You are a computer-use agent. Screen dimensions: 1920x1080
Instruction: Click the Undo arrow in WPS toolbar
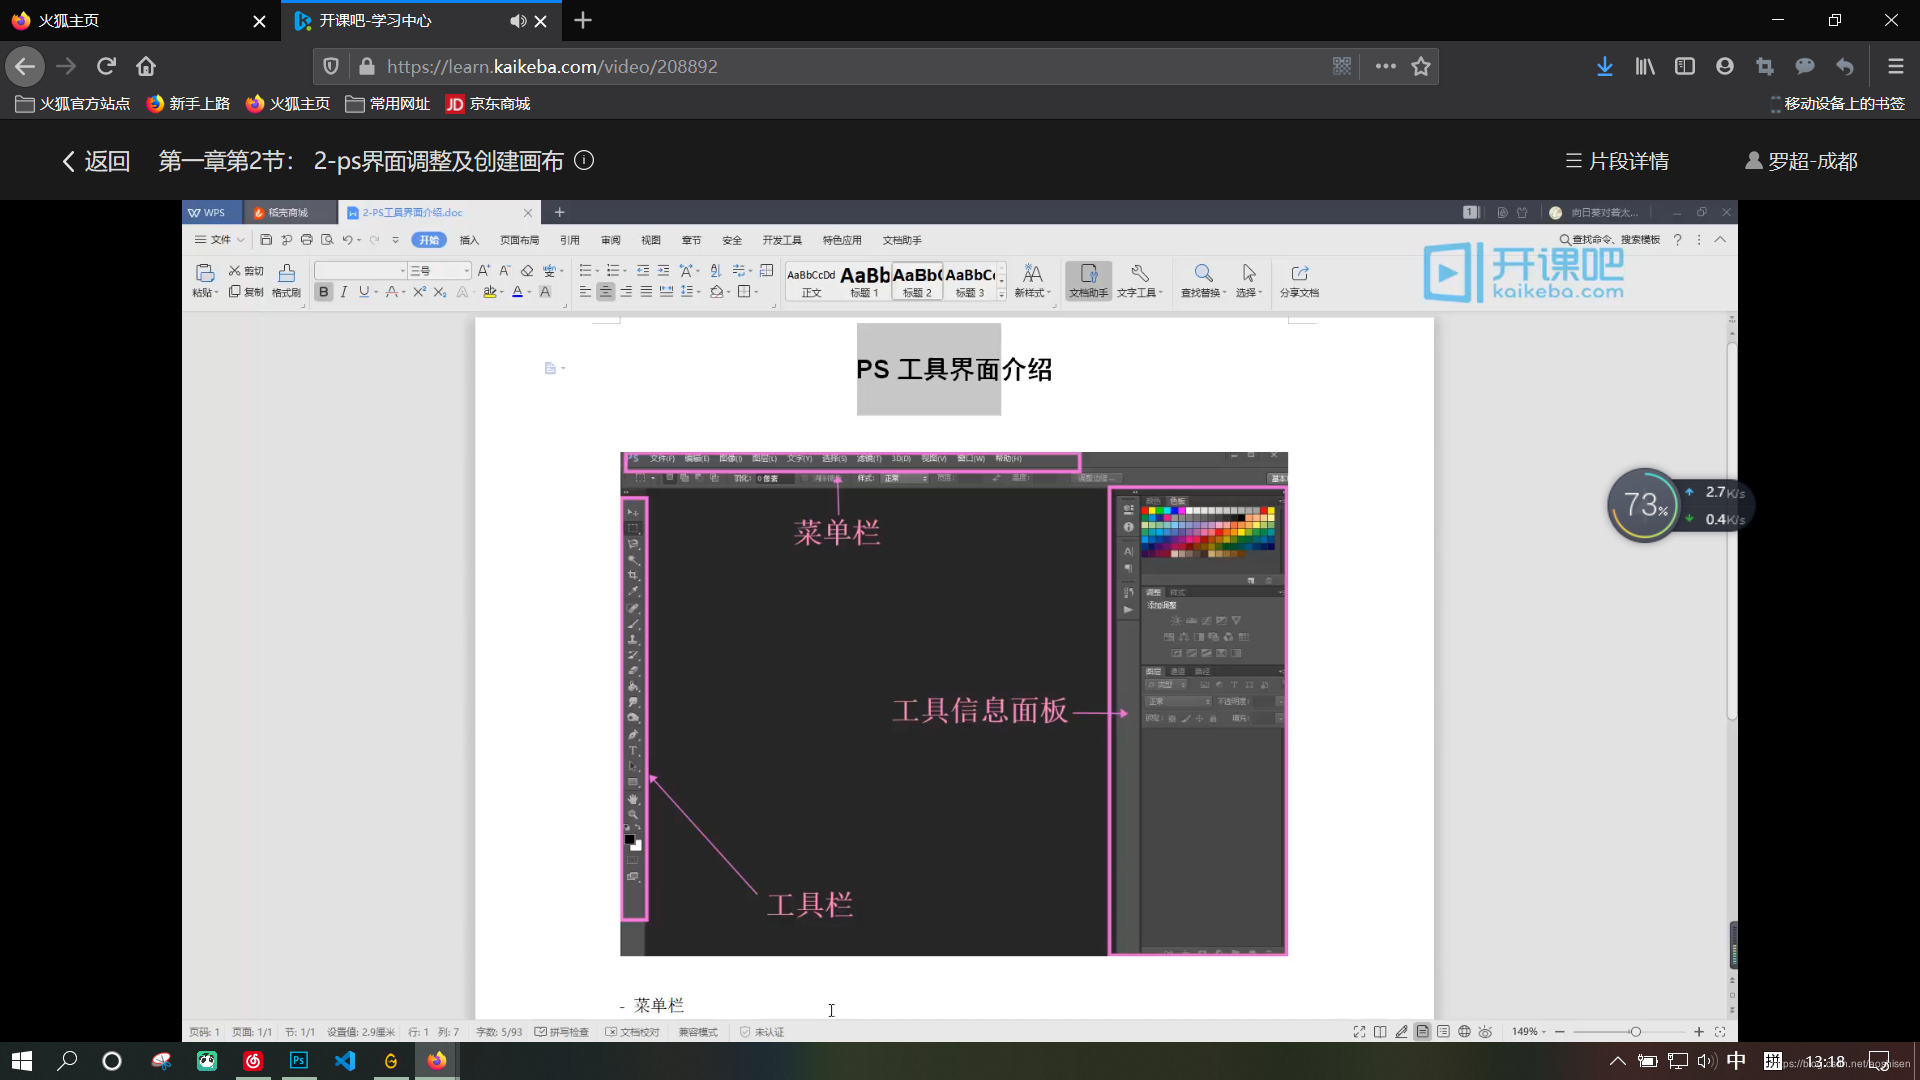347,240
